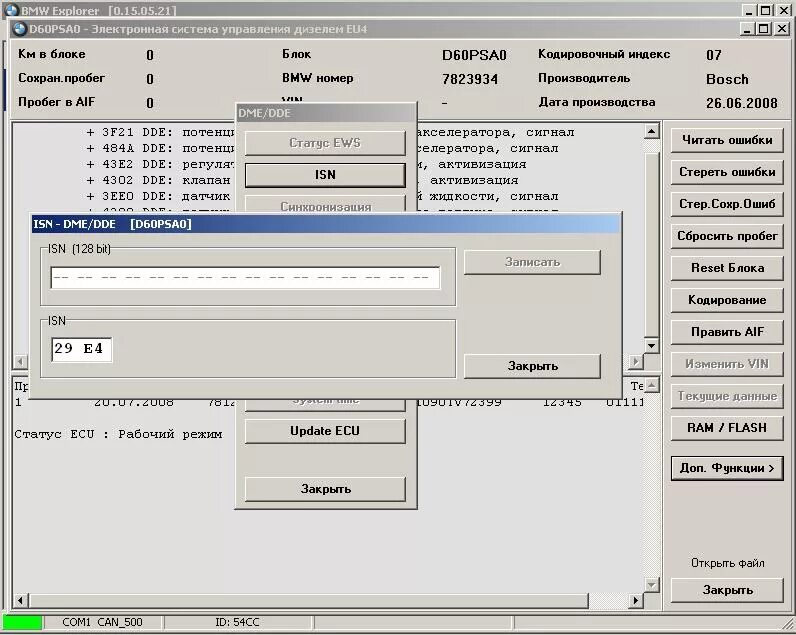Click the ISN field showing 29 E4
This screenshot has height=635, width=796.
click(x=81, y=349)
